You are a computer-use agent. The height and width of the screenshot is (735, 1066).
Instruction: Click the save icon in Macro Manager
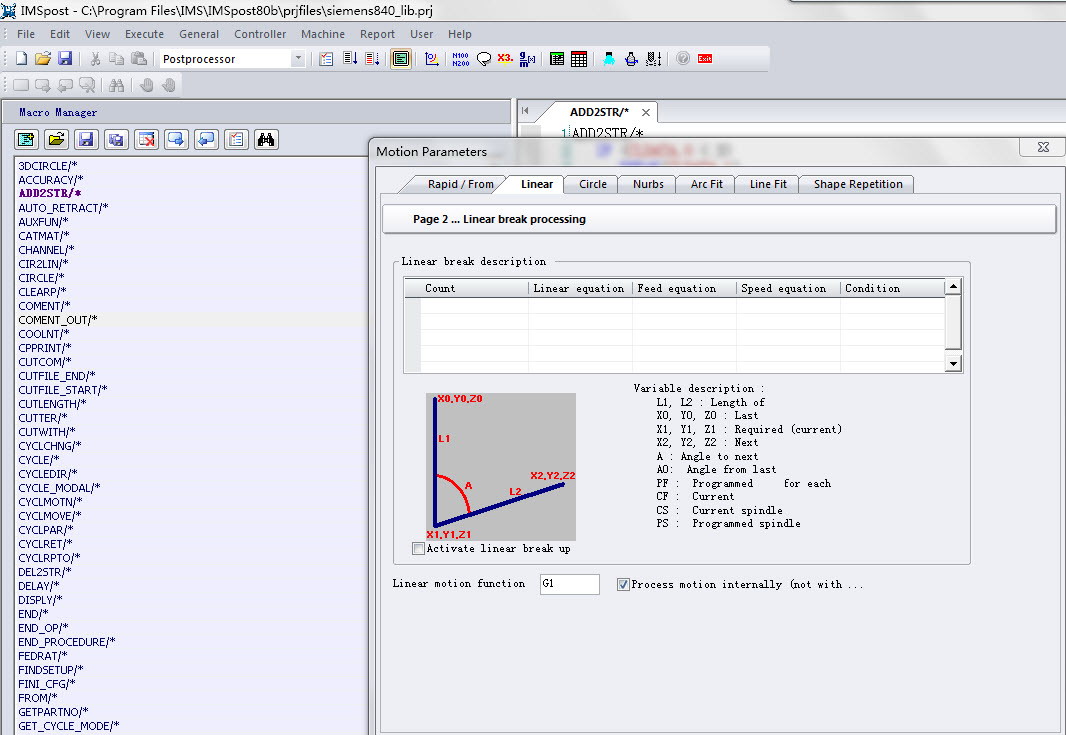point(86,139)
